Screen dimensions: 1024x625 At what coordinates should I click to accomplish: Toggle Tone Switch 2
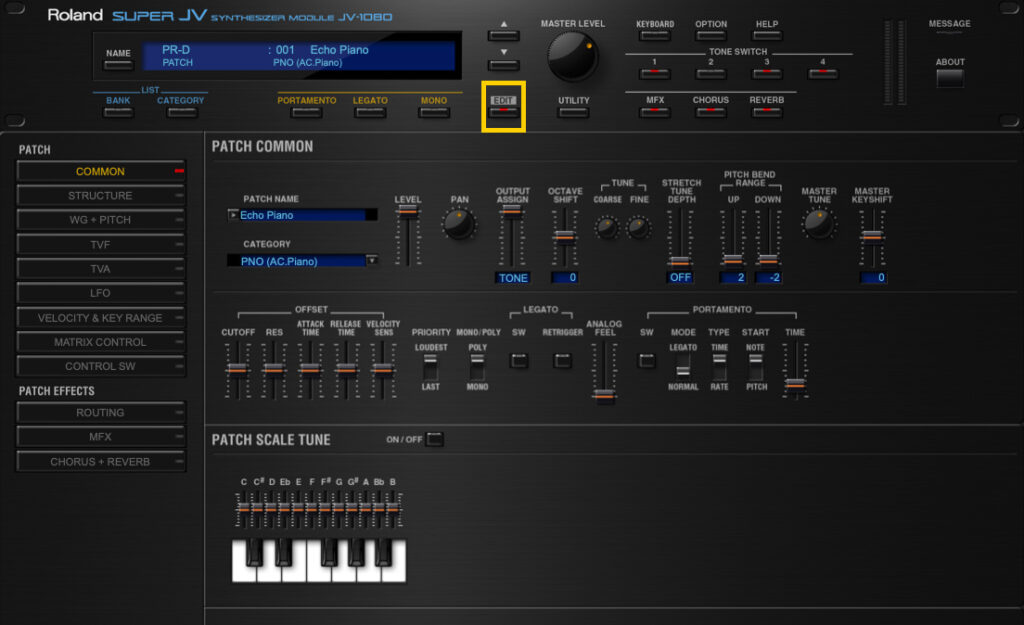coord(711,73)
